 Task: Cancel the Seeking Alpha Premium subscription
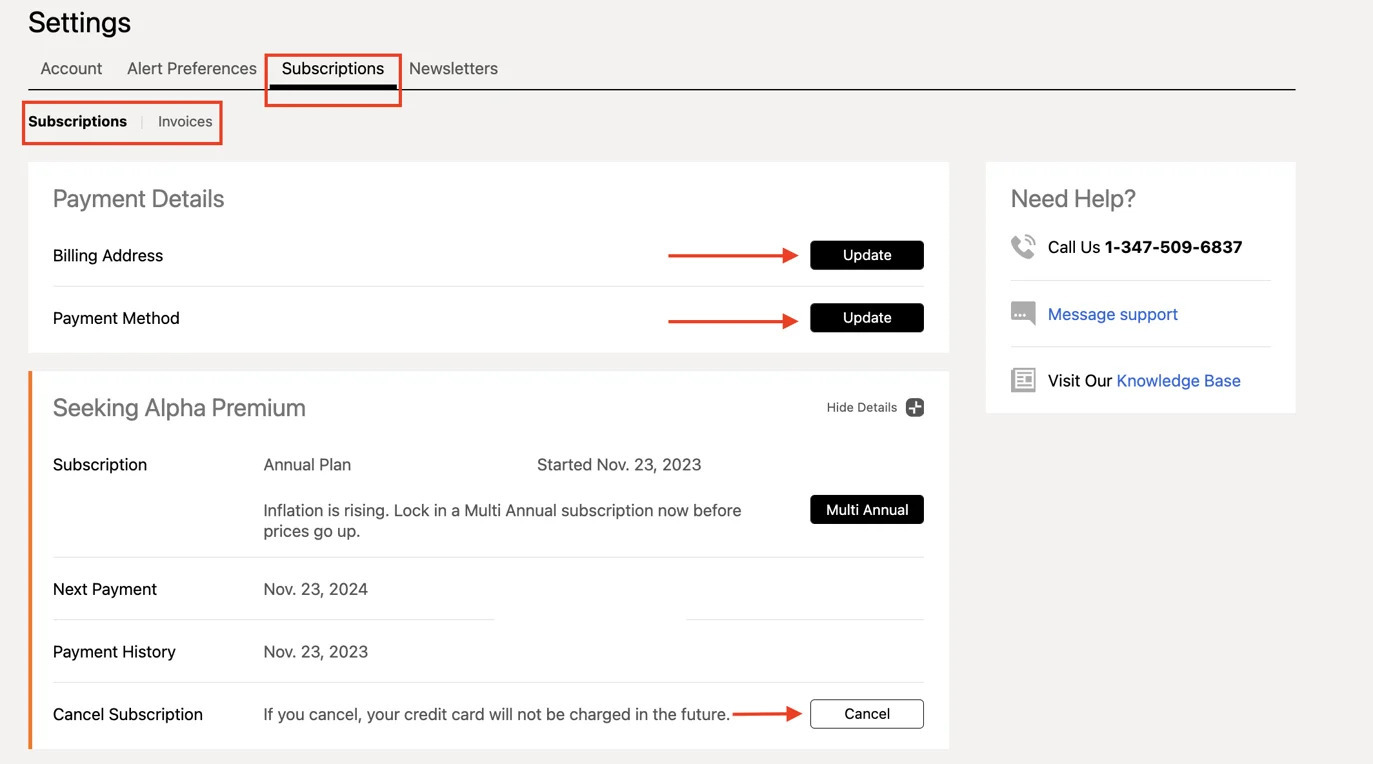point(866,714)
